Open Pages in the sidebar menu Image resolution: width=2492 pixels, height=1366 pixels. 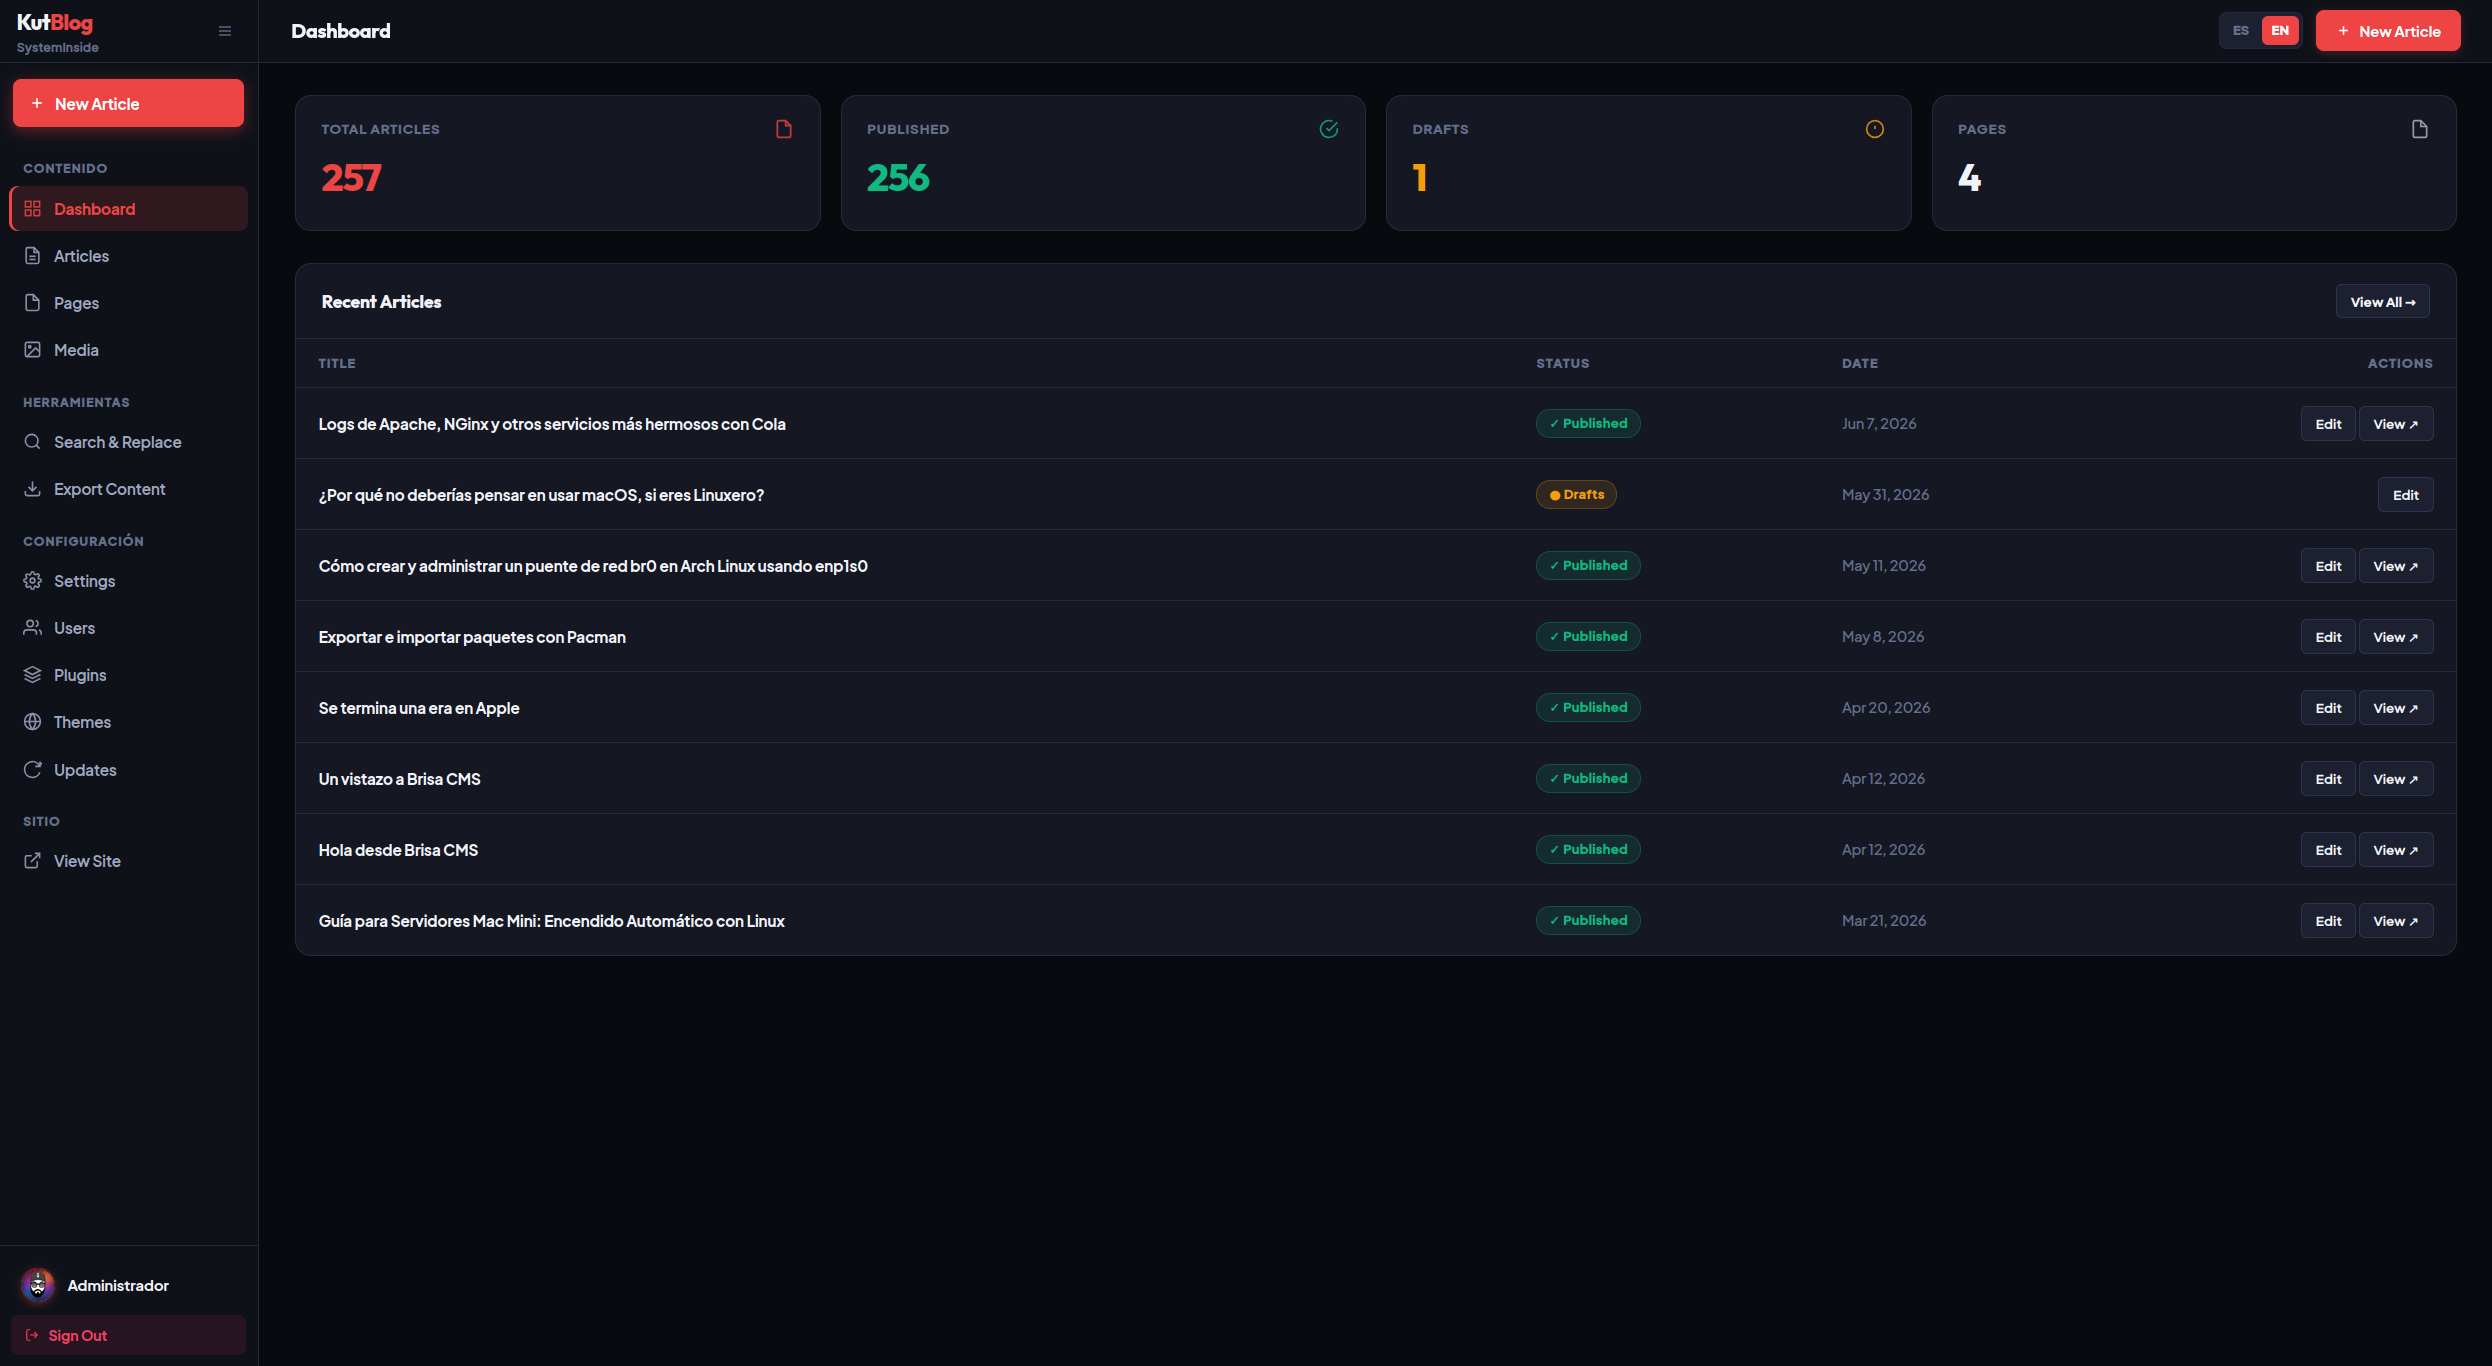pyautogui.click(x=128, y=303)
